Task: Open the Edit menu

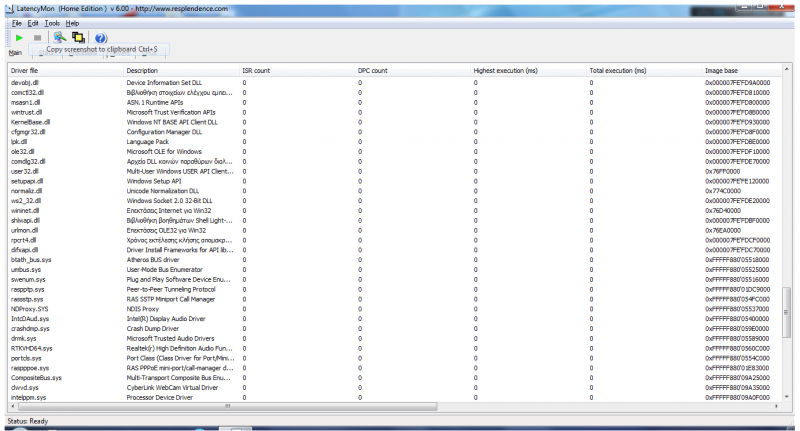Action: (x=34, y=22)
